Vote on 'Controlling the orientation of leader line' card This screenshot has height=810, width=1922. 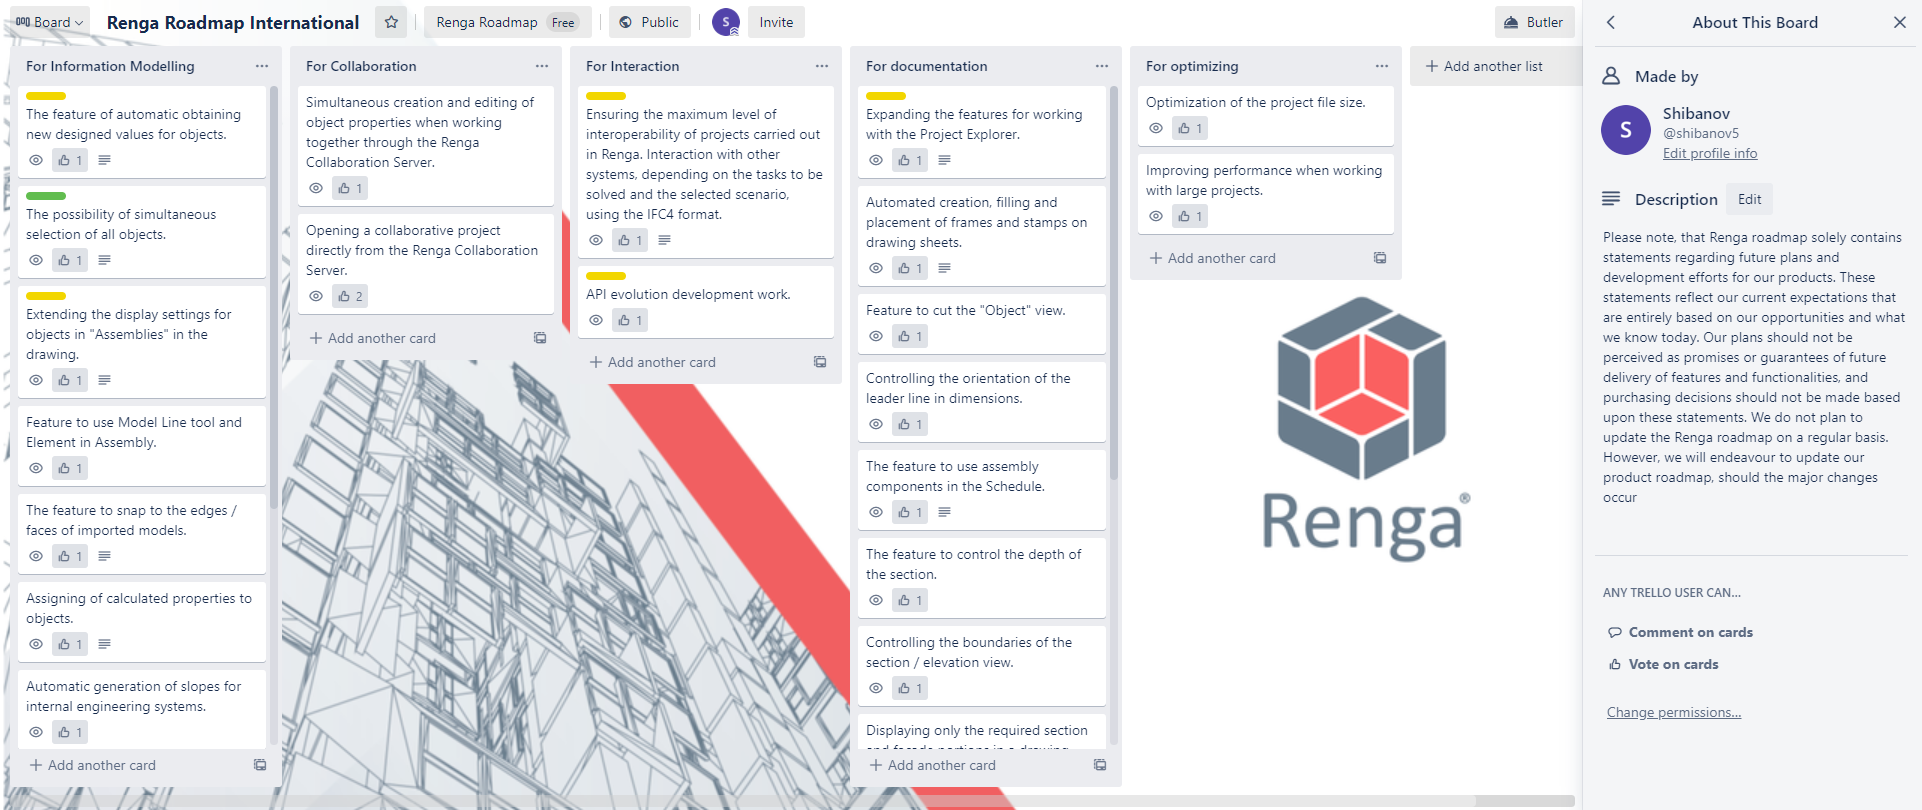[910, 424]
